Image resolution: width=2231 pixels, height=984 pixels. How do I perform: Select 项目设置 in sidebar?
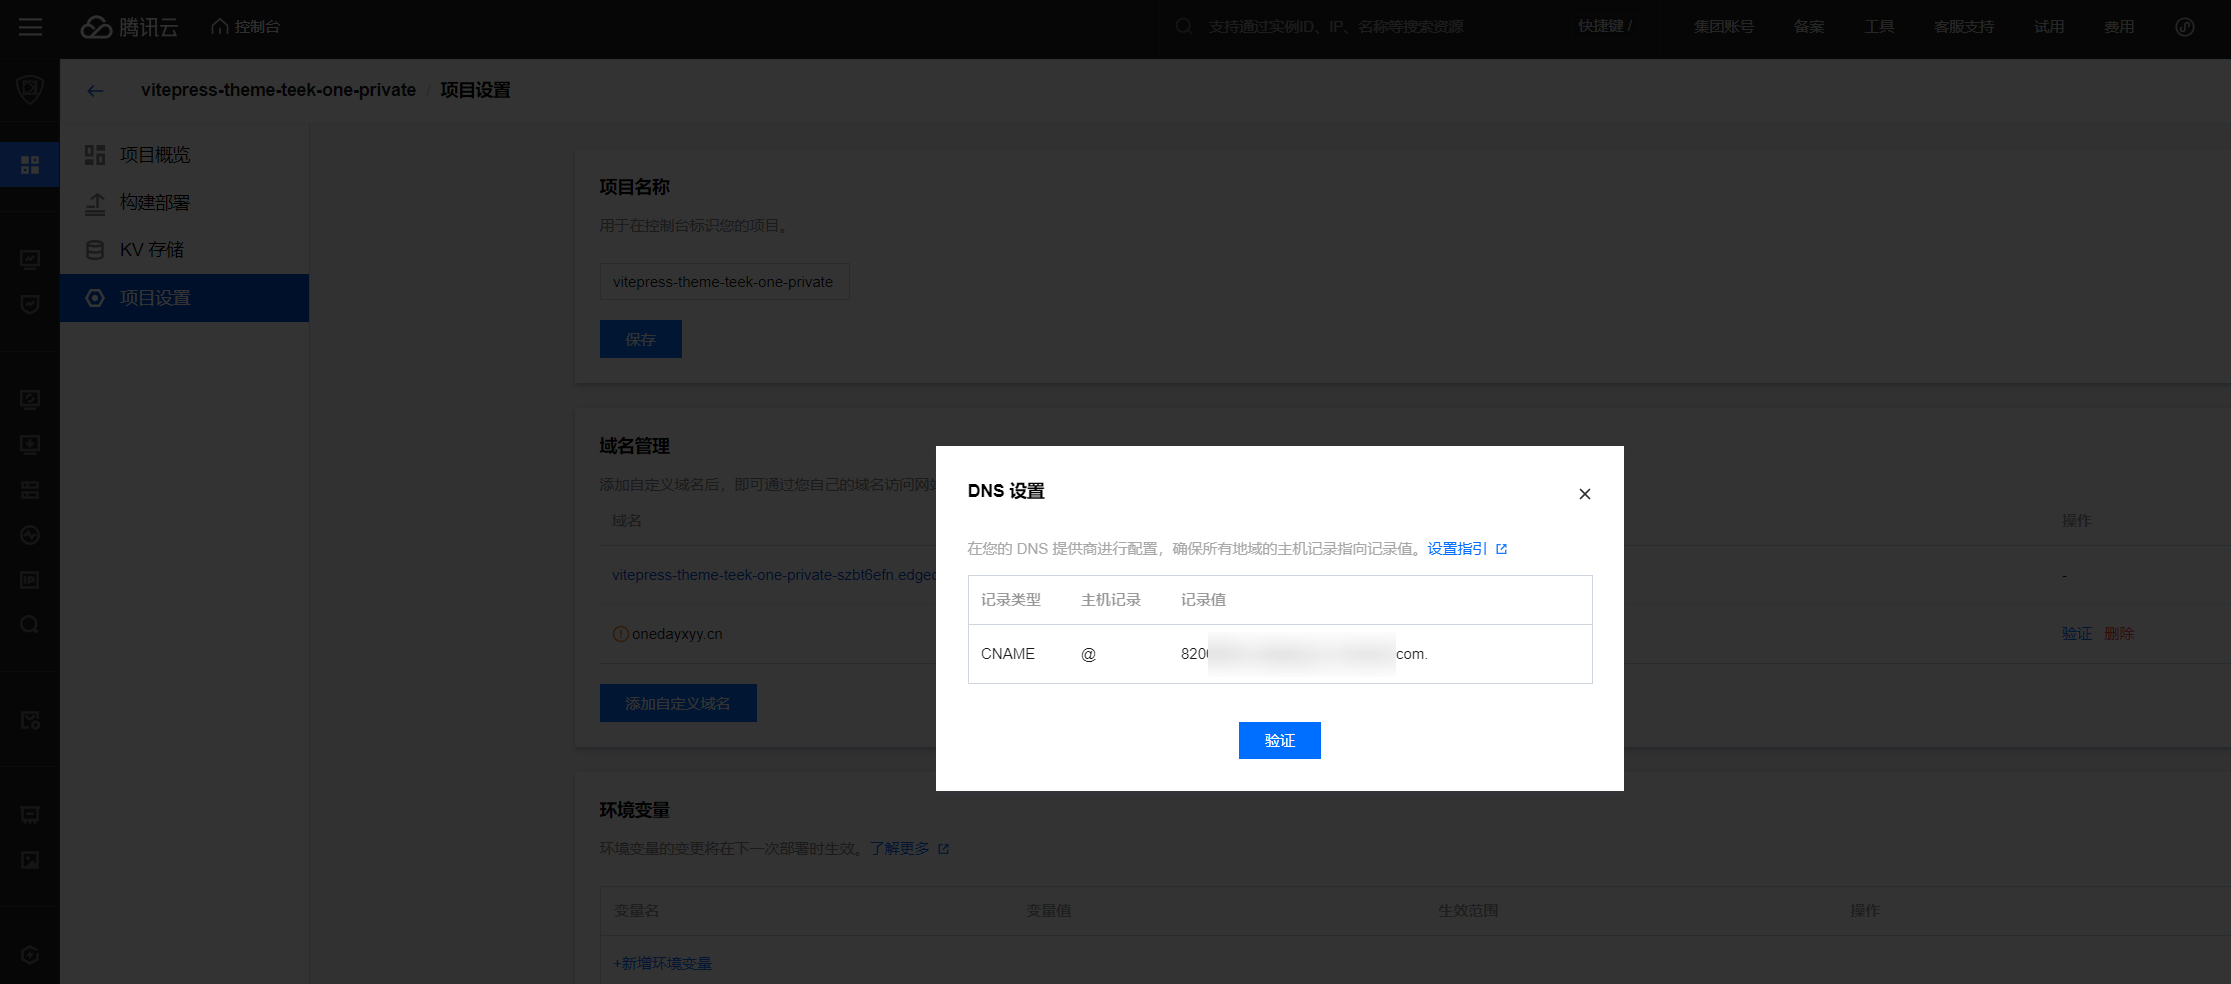pos(185,298)
